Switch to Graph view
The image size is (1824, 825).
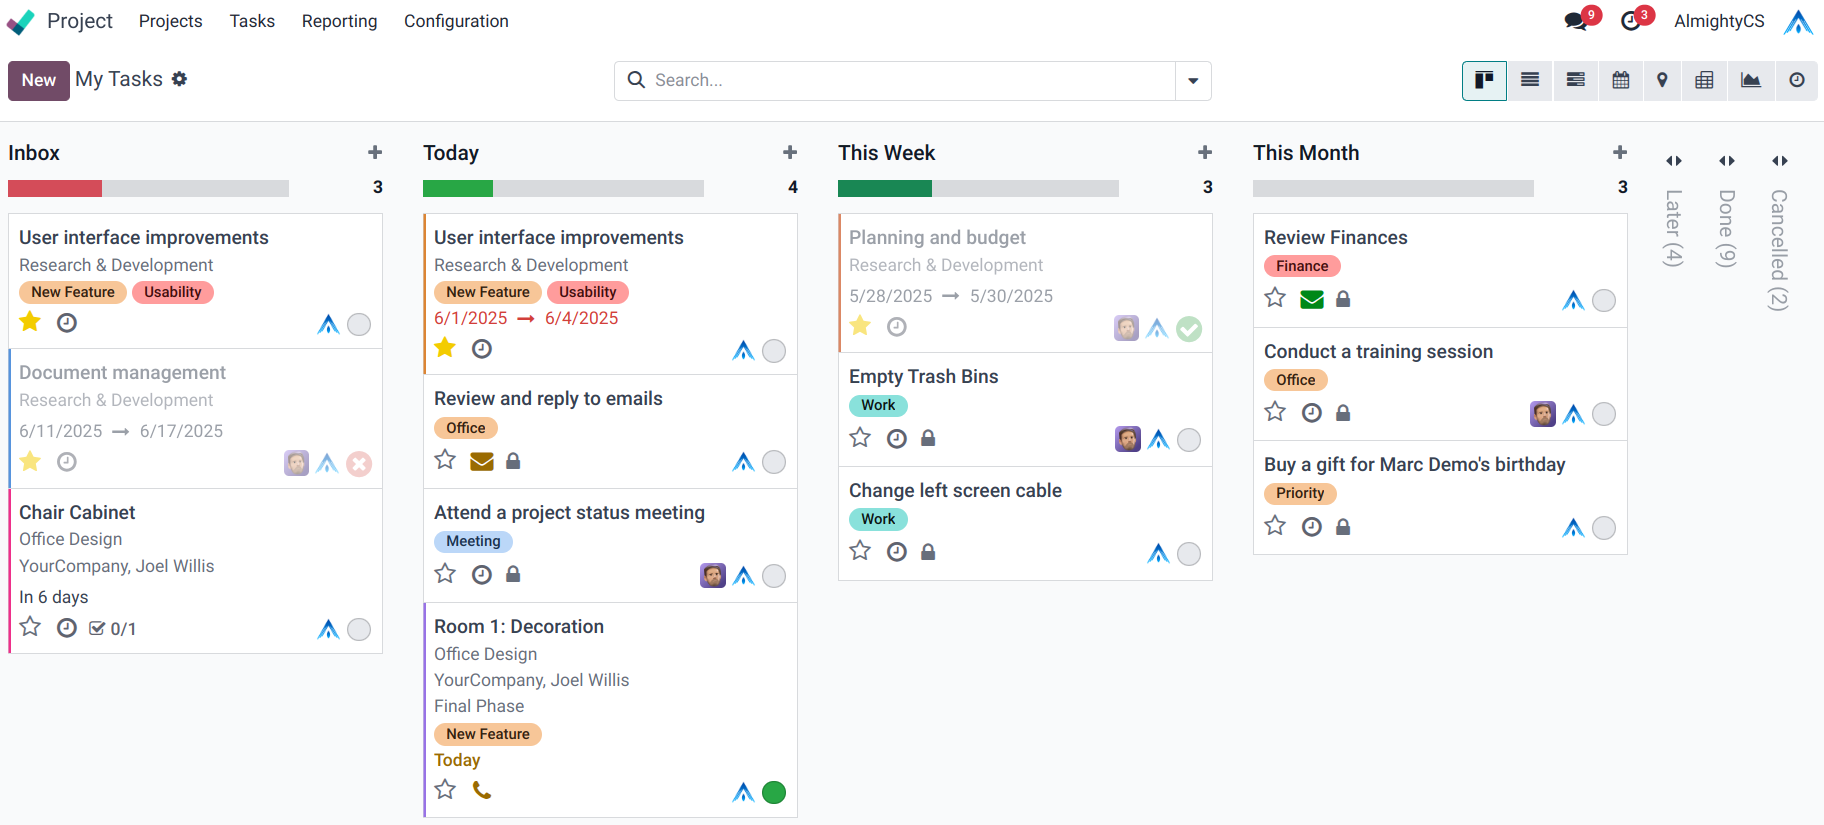(x=1750, y=80)
